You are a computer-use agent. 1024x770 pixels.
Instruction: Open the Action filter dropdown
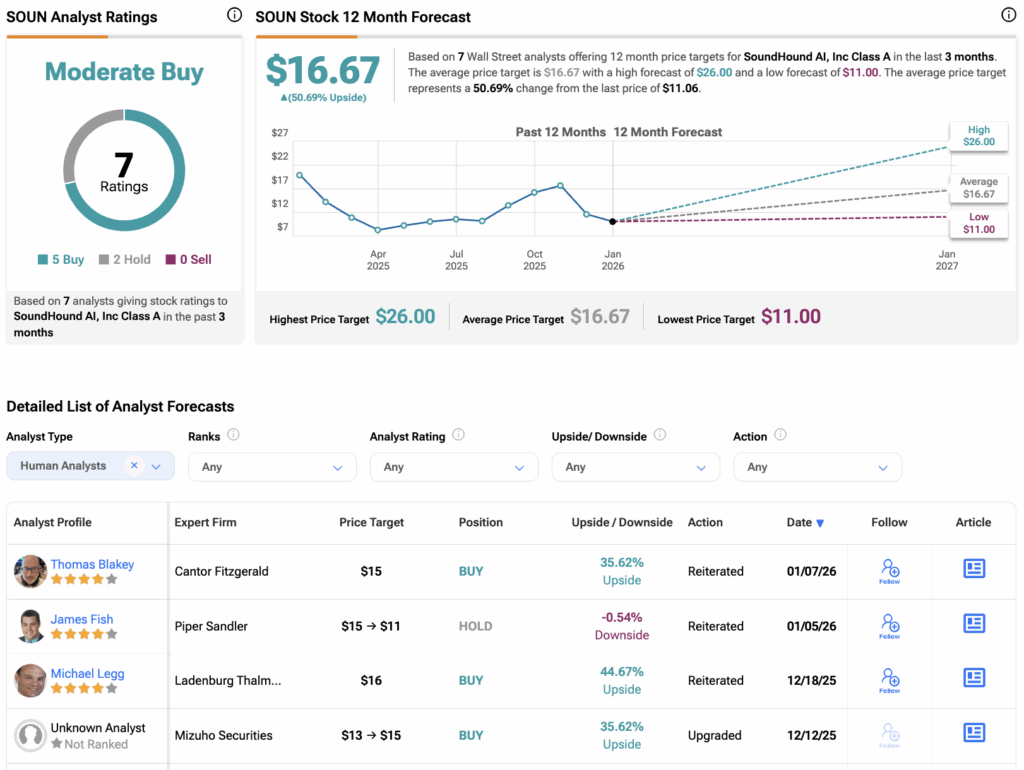[817, 467]
